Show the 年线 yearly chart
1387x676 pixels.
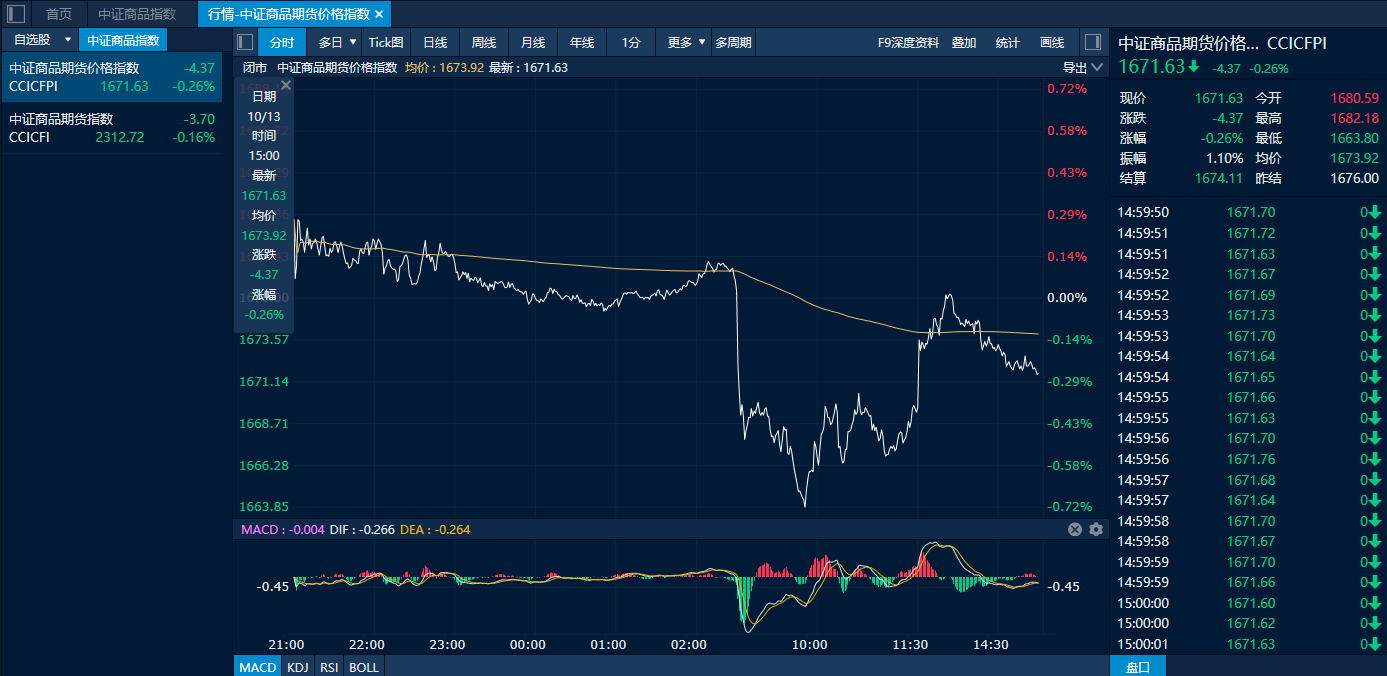[x=582, y=42]
